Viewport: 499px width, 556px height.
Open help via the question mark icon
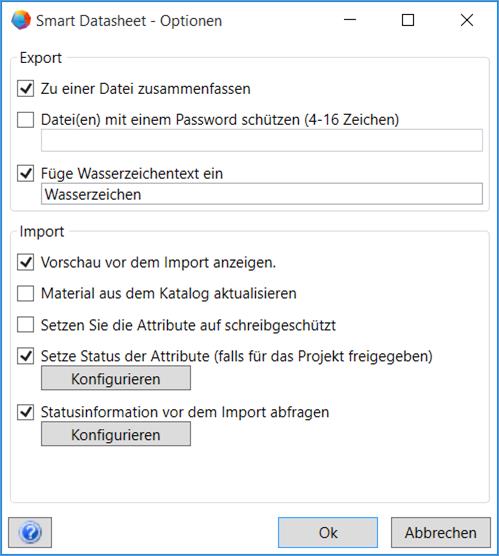tap(30, 532)
